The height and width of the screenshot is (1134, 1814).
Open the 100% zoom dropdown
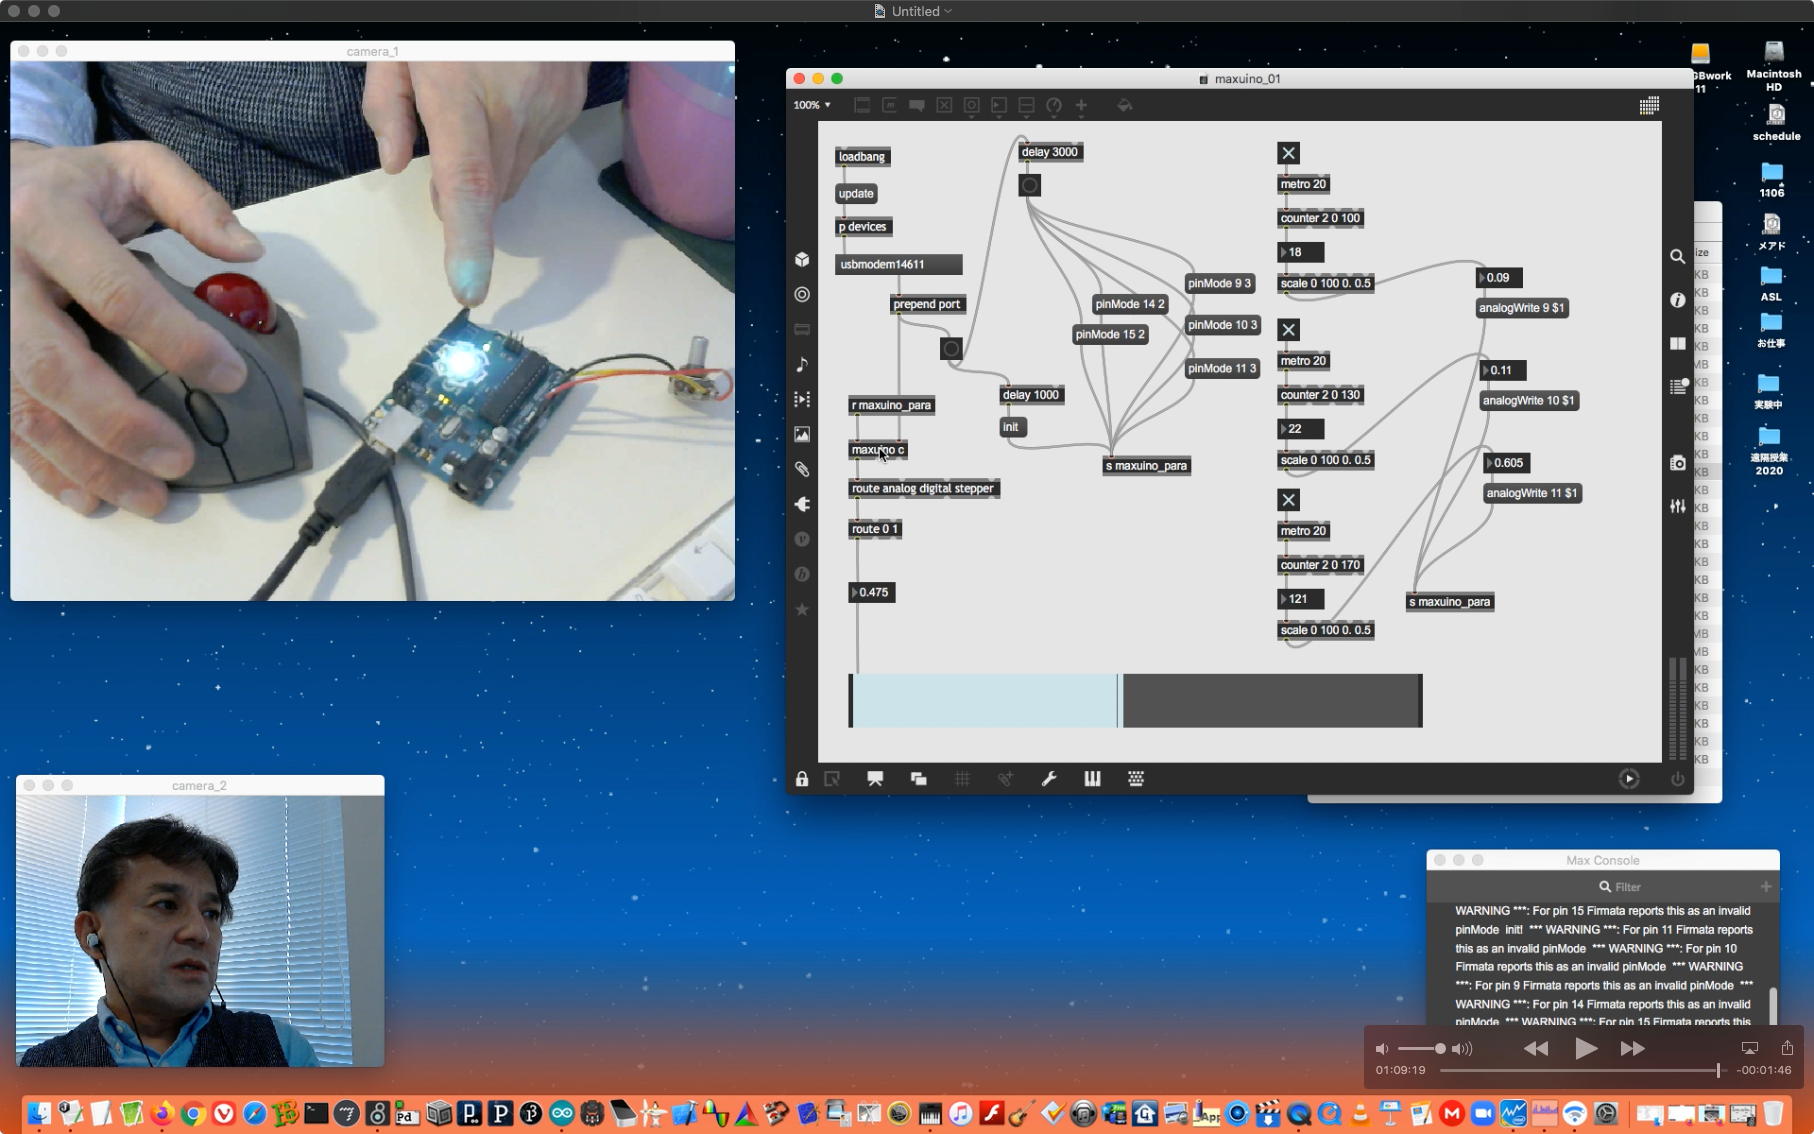click(812, 105)
